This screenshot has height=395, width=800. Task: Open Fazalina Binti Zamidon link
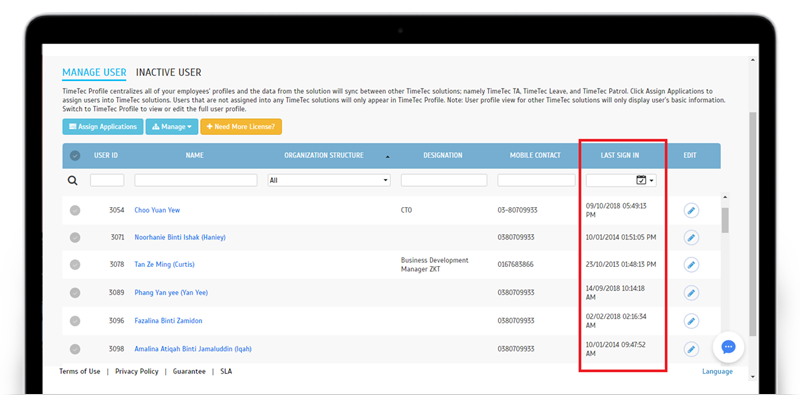(168, 321)
